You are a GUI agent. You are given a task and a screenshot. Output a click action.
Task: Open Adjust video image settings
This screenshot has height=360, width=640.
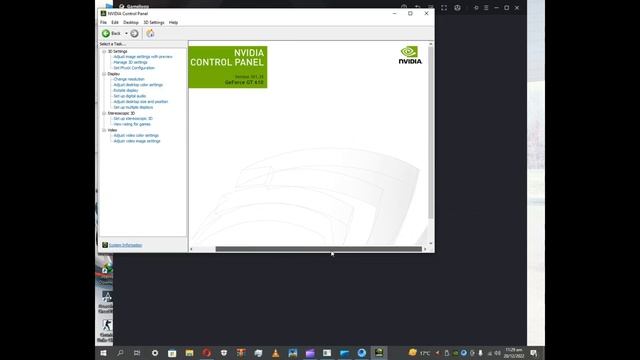point(137,141)
